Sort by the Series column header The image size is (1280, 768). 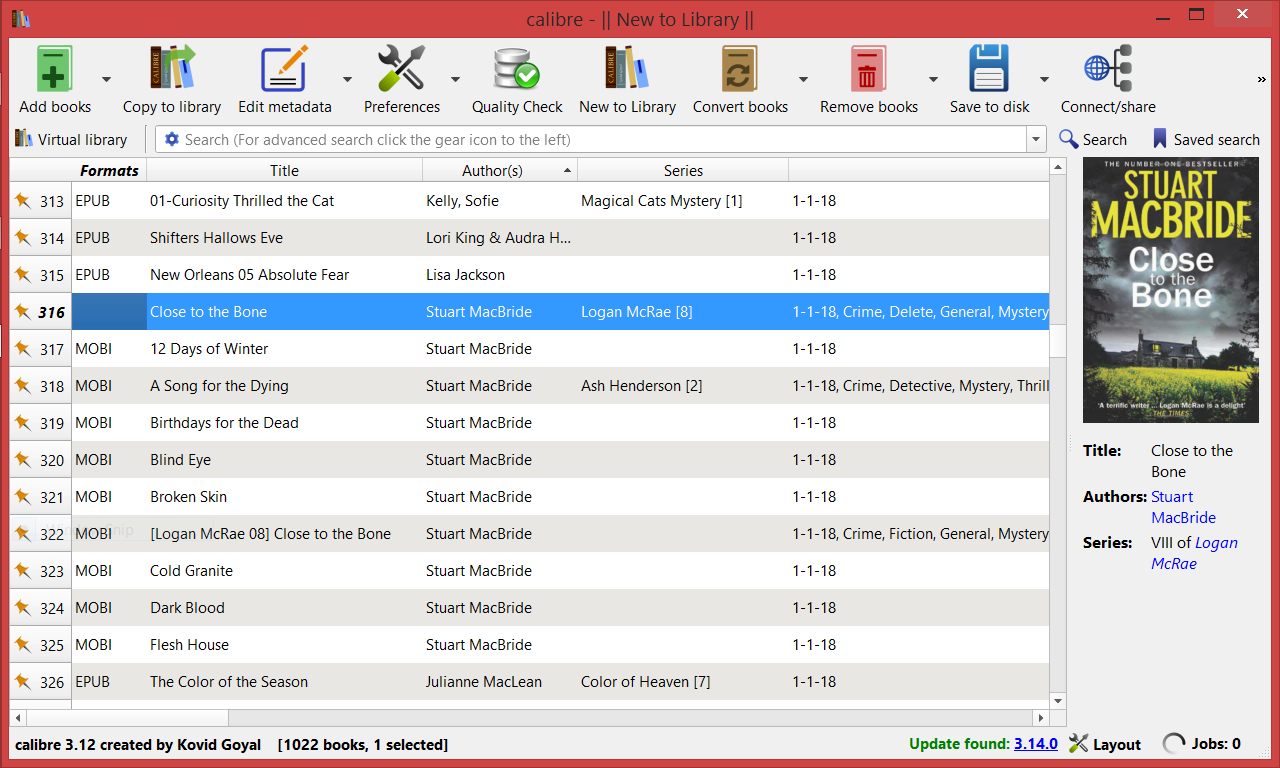coord(683,171)
